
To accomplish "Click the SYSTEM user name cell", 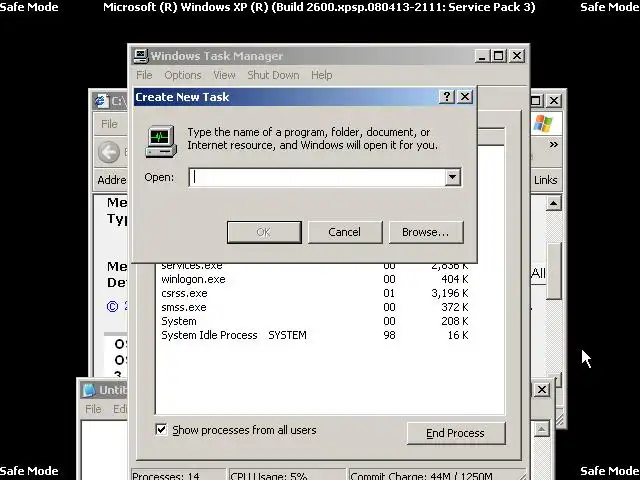I will [x=287, y=335].
